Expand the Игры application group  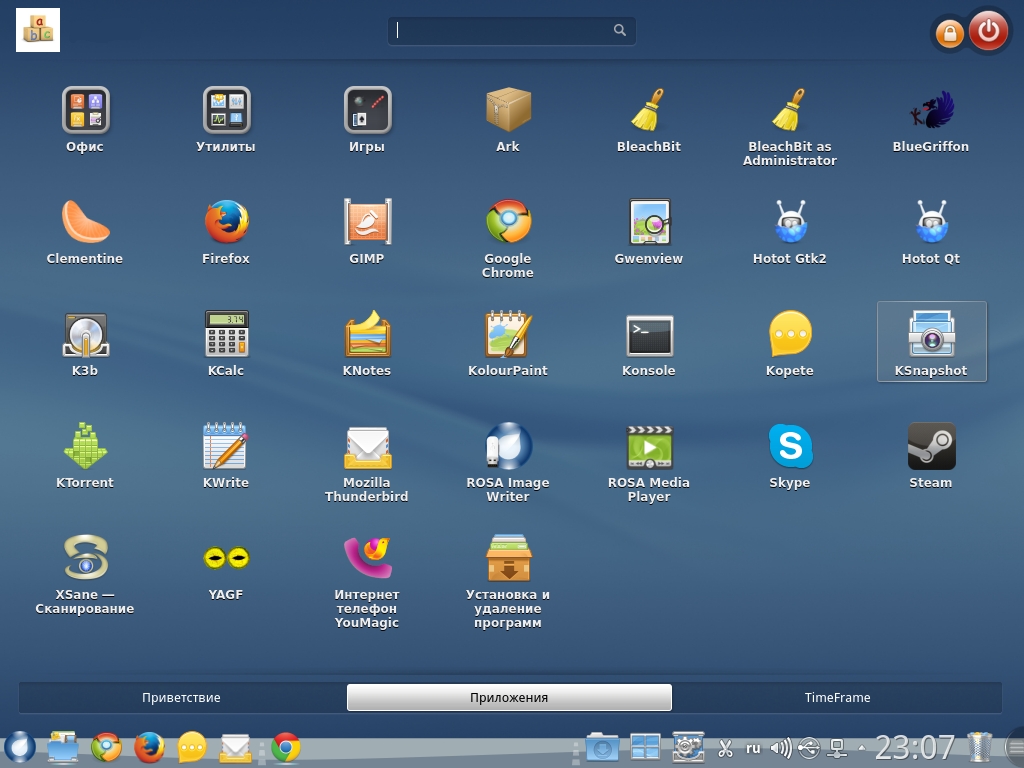tap(367, 112)
